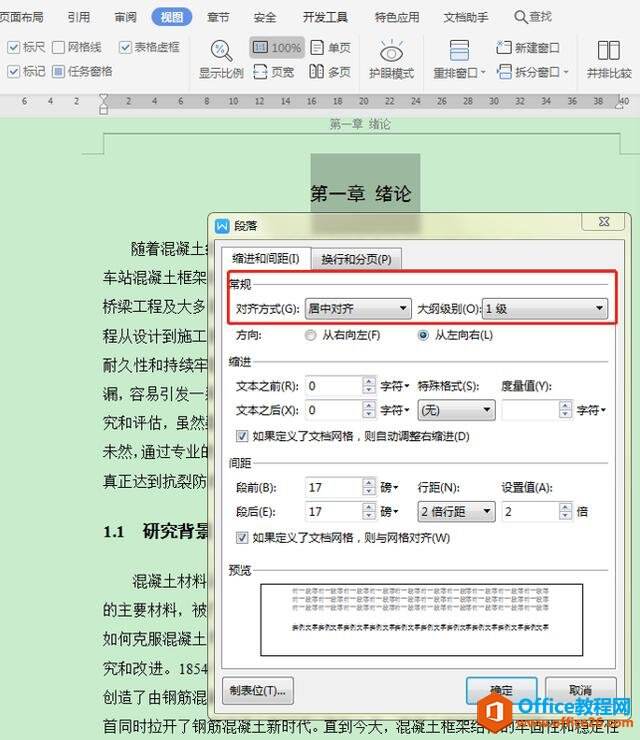
Task: Close the 段落 paragraph dialog
Action: (604, 221)
